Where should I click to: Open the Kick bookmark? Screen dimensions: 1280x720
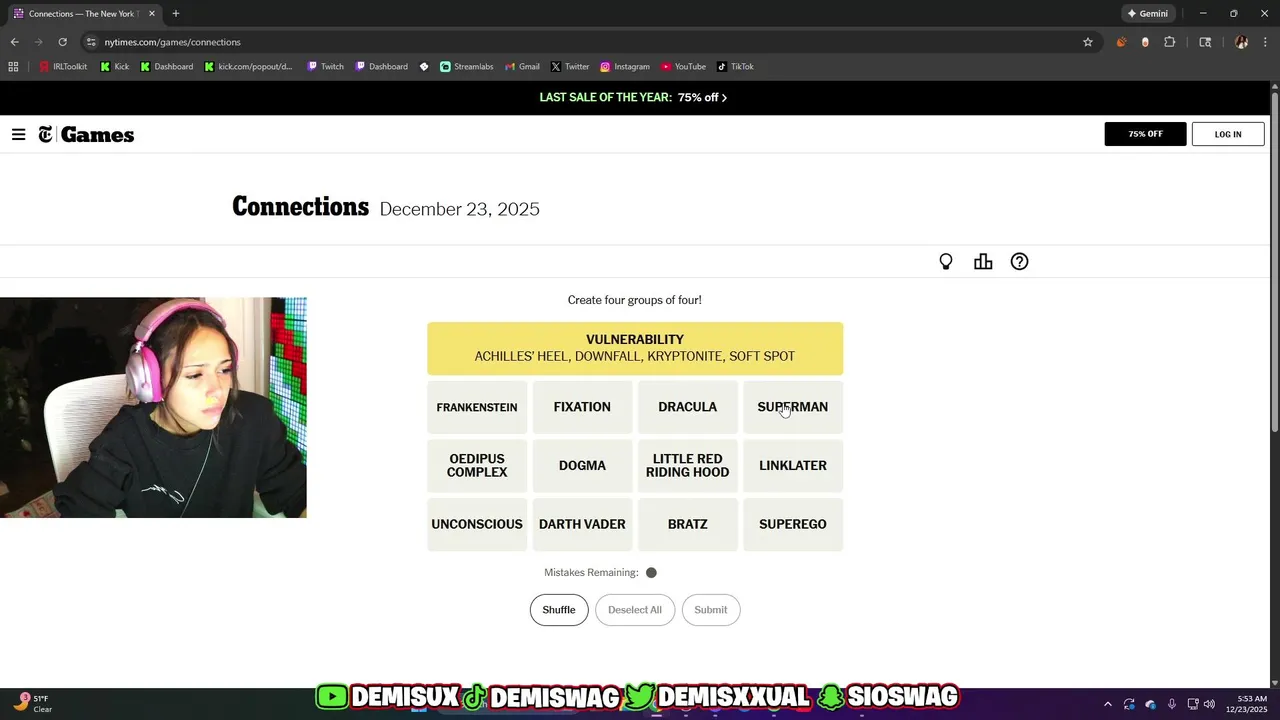coord(115,67)
